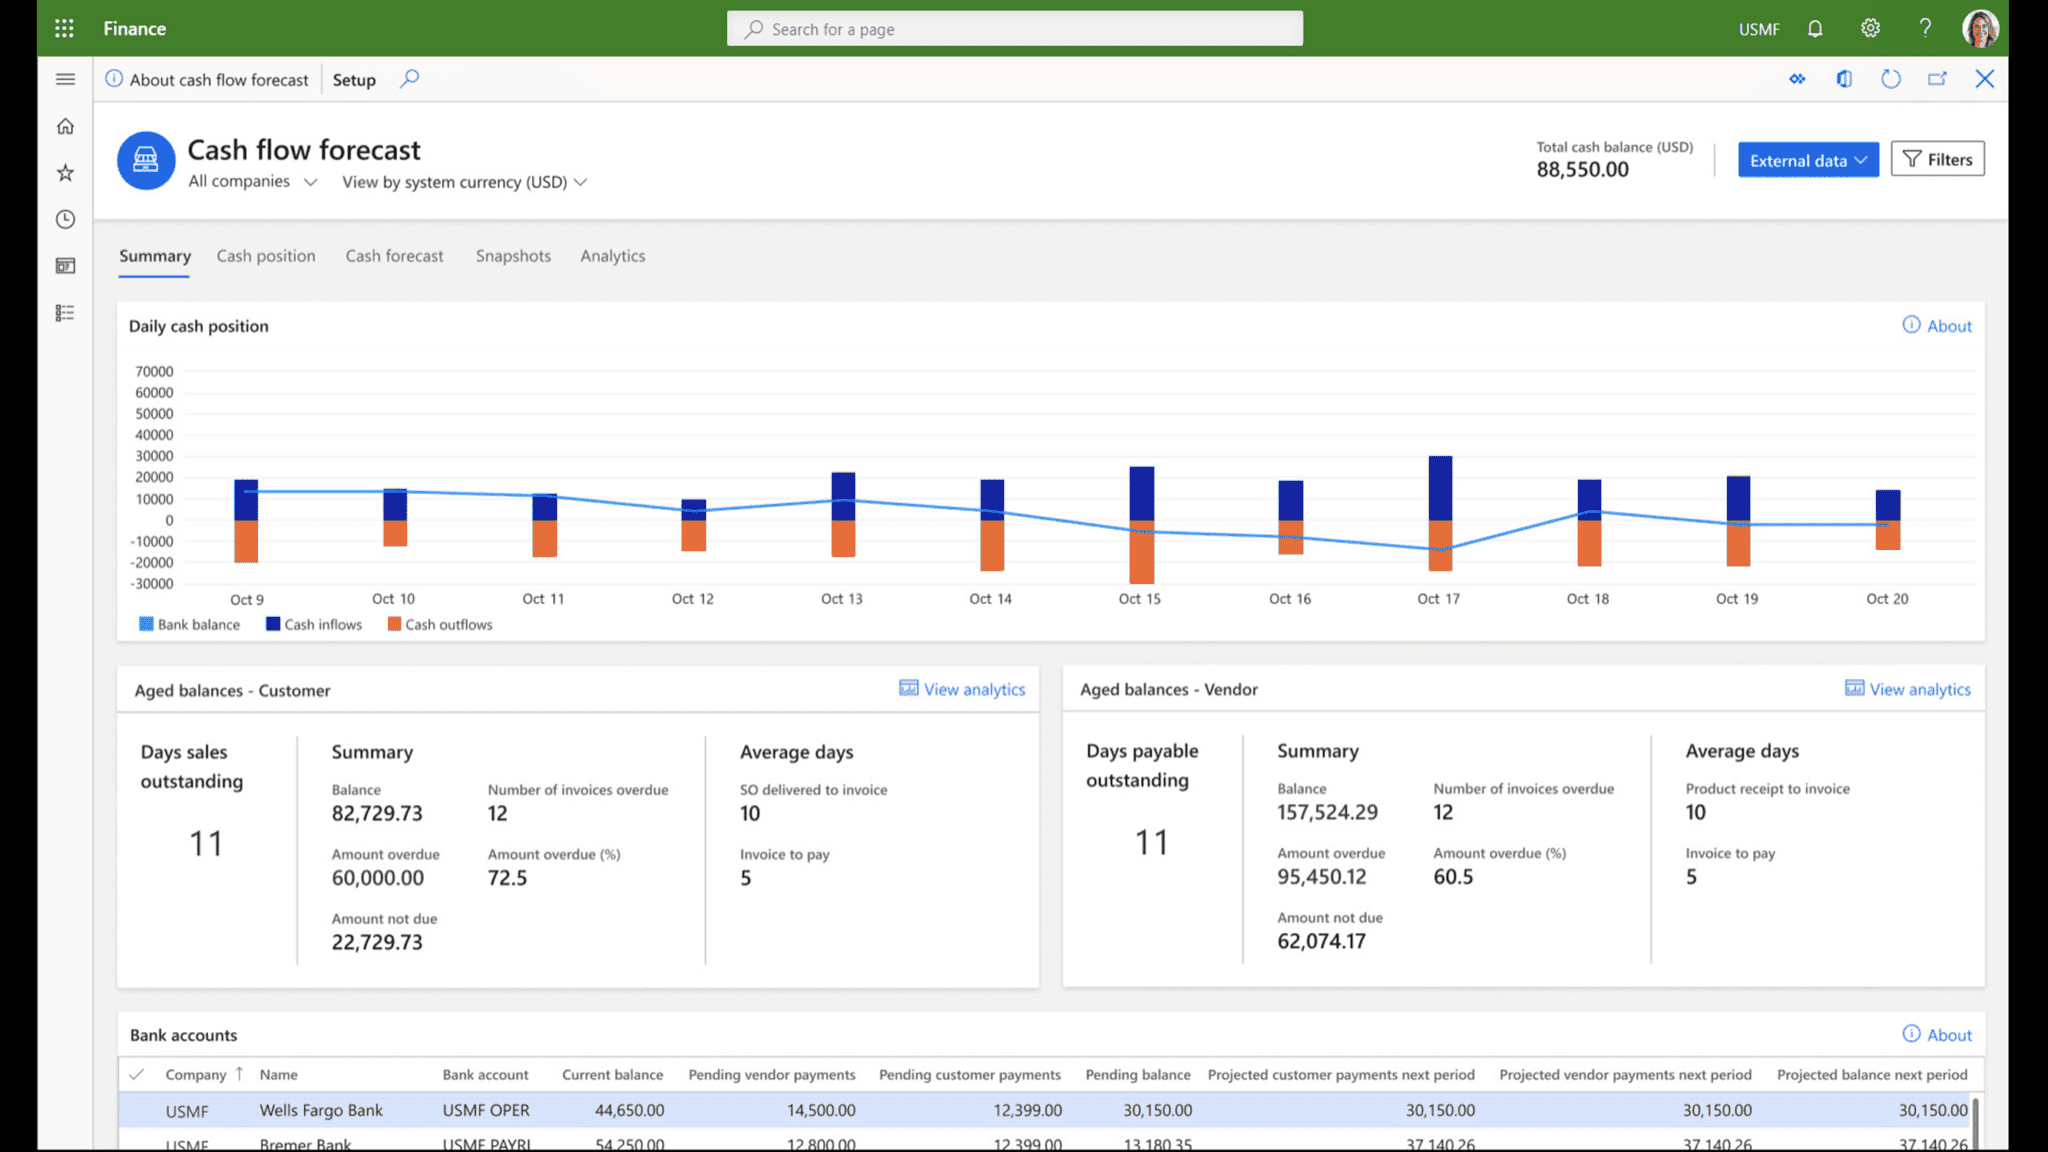The width and height of the screenshot is (2048, 1152).
Task: Open Recent clock icon in sidebar
Action: click(x=66, y=219)
